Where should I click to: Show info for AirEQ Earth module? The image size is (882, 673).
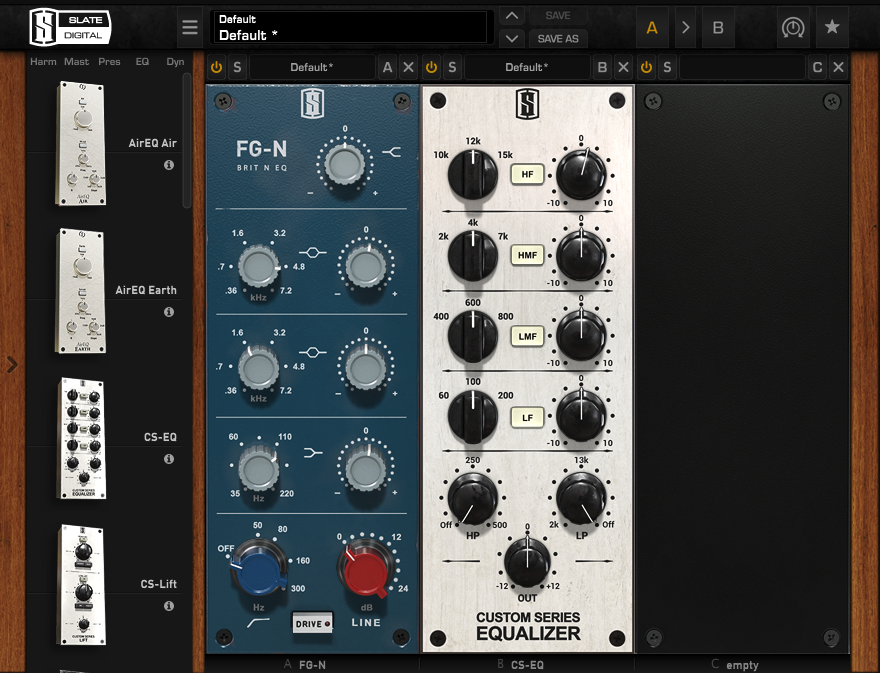169,312
